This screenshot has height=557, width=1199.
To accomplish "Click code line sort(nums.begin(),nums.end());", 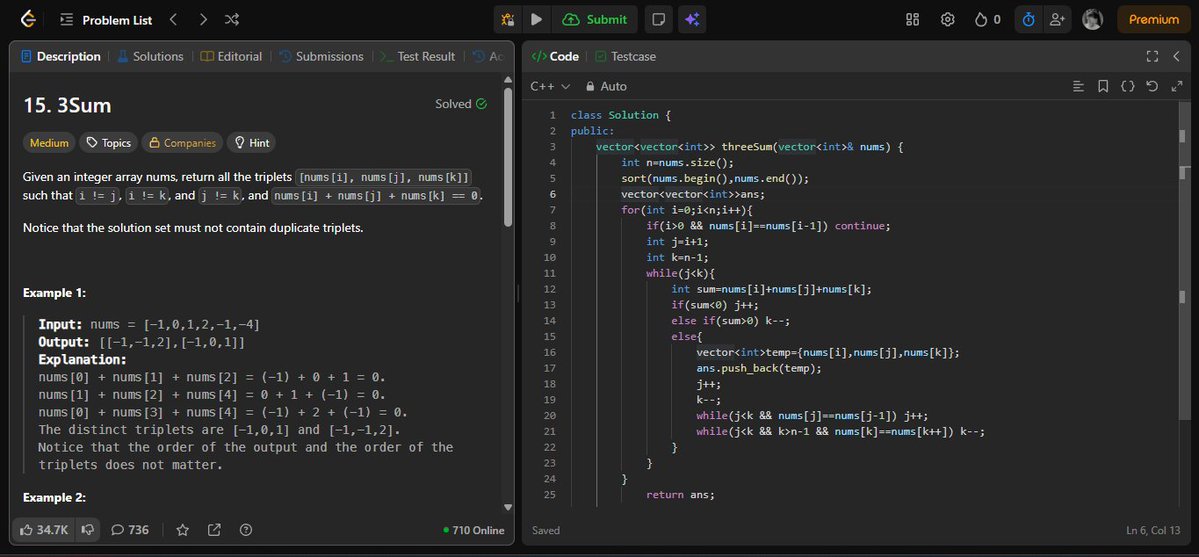I will 714,178.
